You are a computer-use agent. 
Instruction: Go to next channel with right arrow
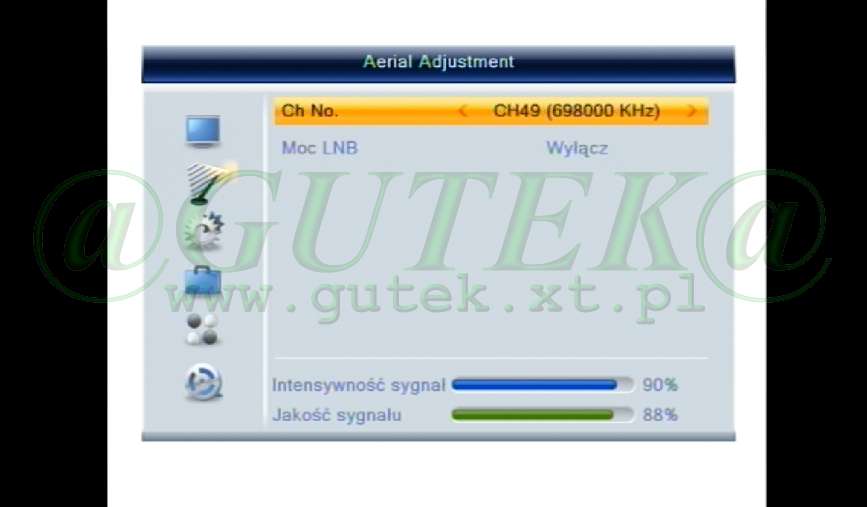click(692, 111)
